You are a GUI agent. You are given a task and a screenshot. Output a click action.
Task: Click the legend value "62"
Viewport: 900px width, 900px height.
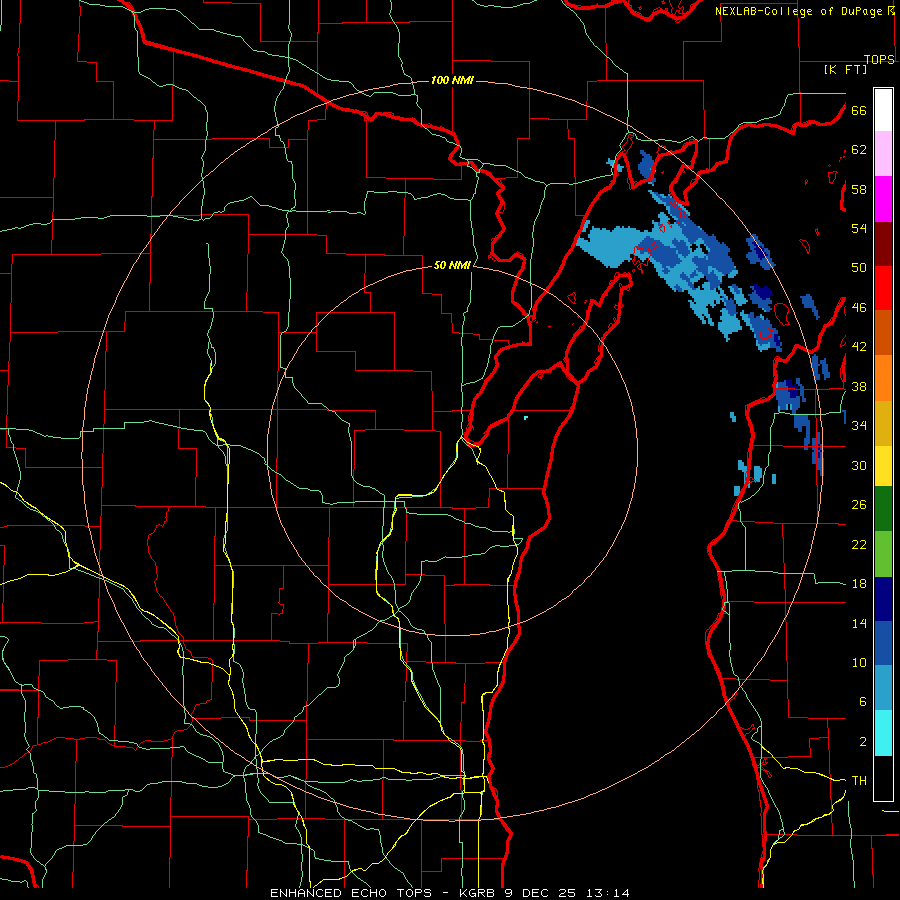click(x=859, y=150)
